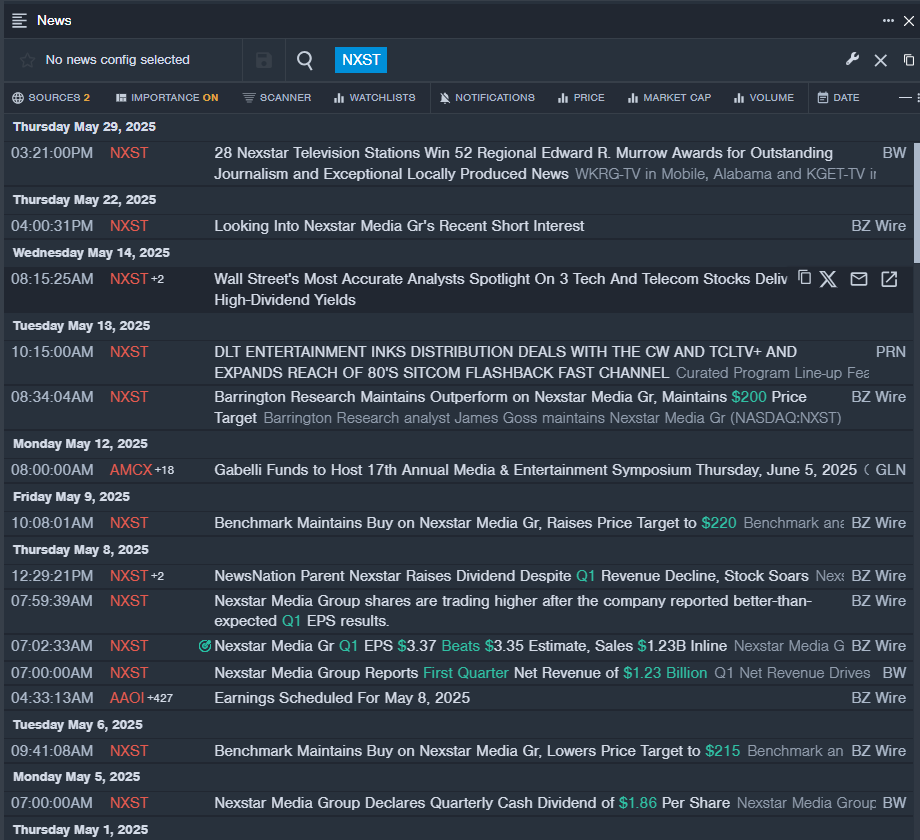Share the Wall Street's Analysts story on X
The width and height of the screenshot is (920, 840).
point(828,279)
